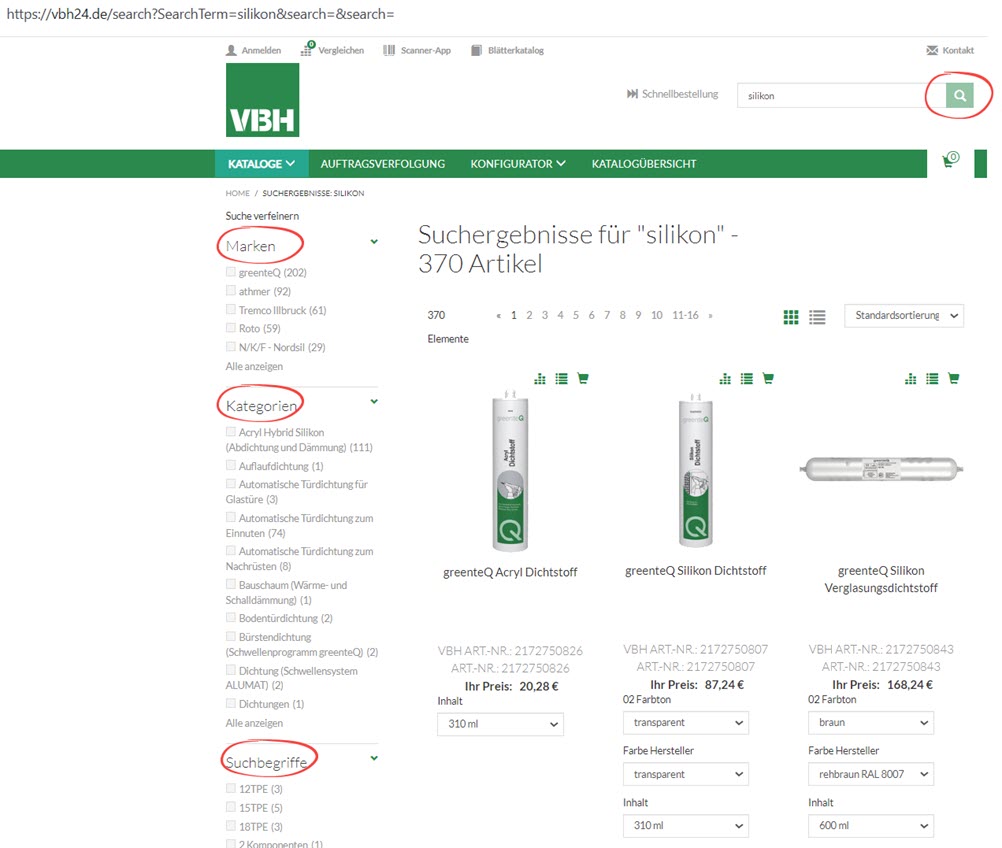Add greenteQ Acryl Dichtstoff to cart
This screenshot has width=1002, height=848.
pyautogui.click(x=582, y=378)
